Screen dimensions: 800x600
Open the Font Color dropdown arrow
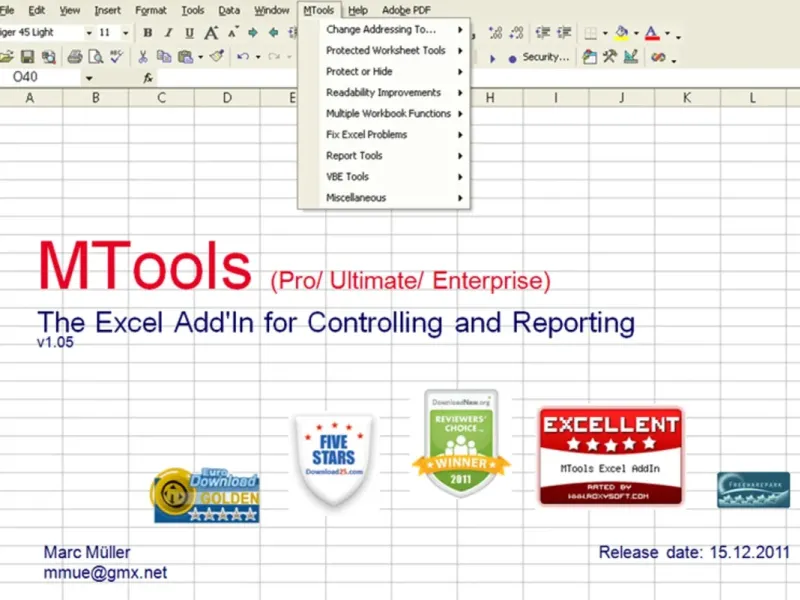click(667, 34)
